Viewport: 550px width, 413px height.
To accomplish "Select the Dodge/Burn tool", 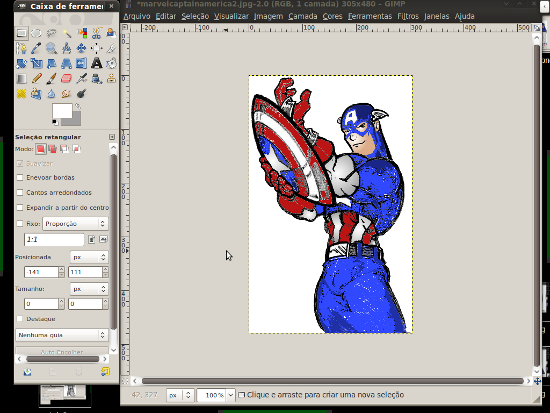I will (82, 94).
